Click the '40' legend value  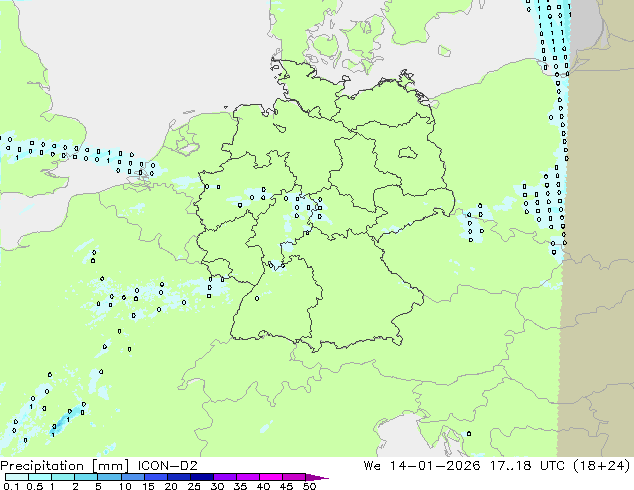pos(263,486)
